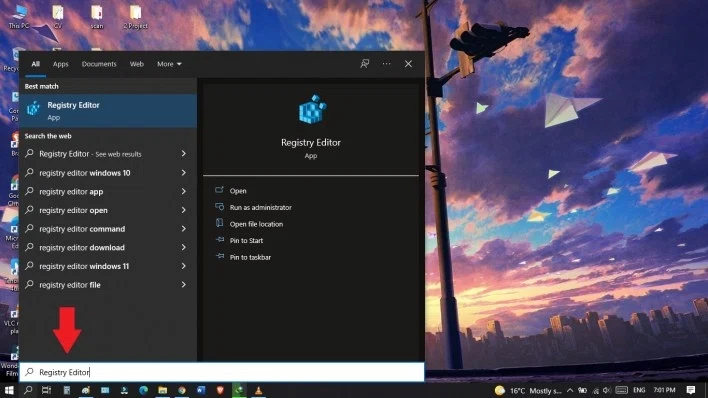Expand arrow for Registry Editor web results
This screenshot has height=398, width=708.
click(x=184, y=154)
